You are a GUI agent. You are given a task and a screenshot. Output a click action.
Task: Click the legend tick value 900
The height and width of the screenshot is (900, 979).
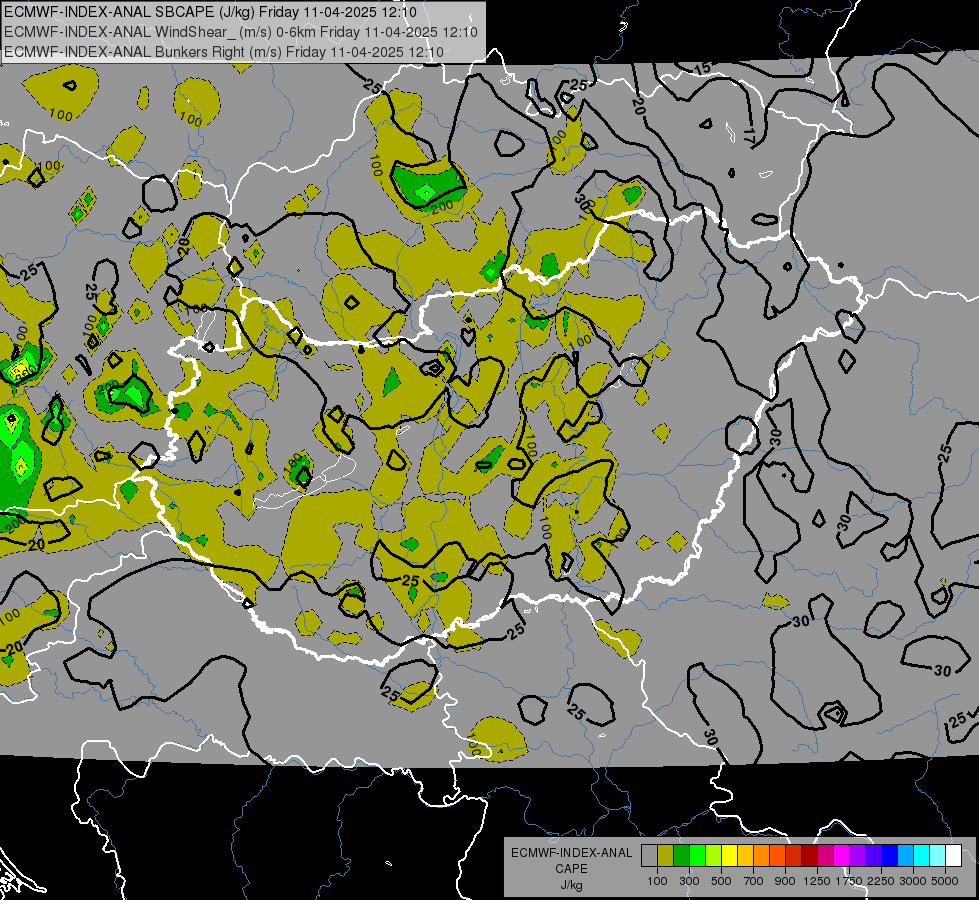[x=785, y=881]
